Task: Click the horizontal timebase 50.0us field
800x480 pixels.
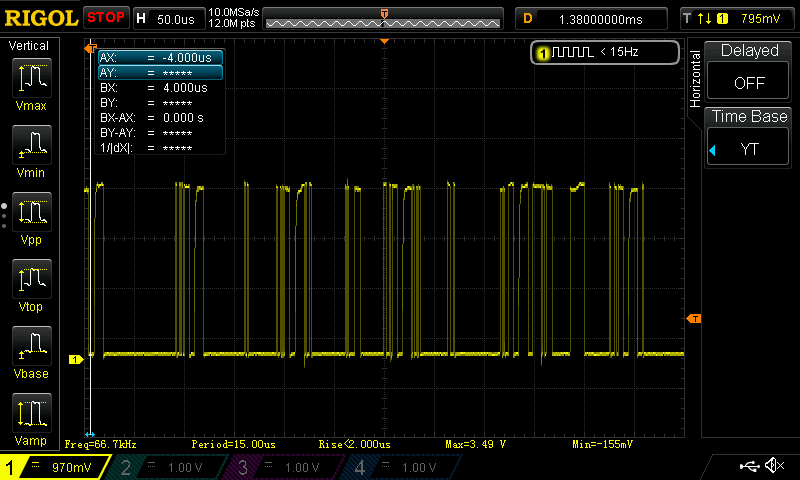Action: [x=170, y=19]
